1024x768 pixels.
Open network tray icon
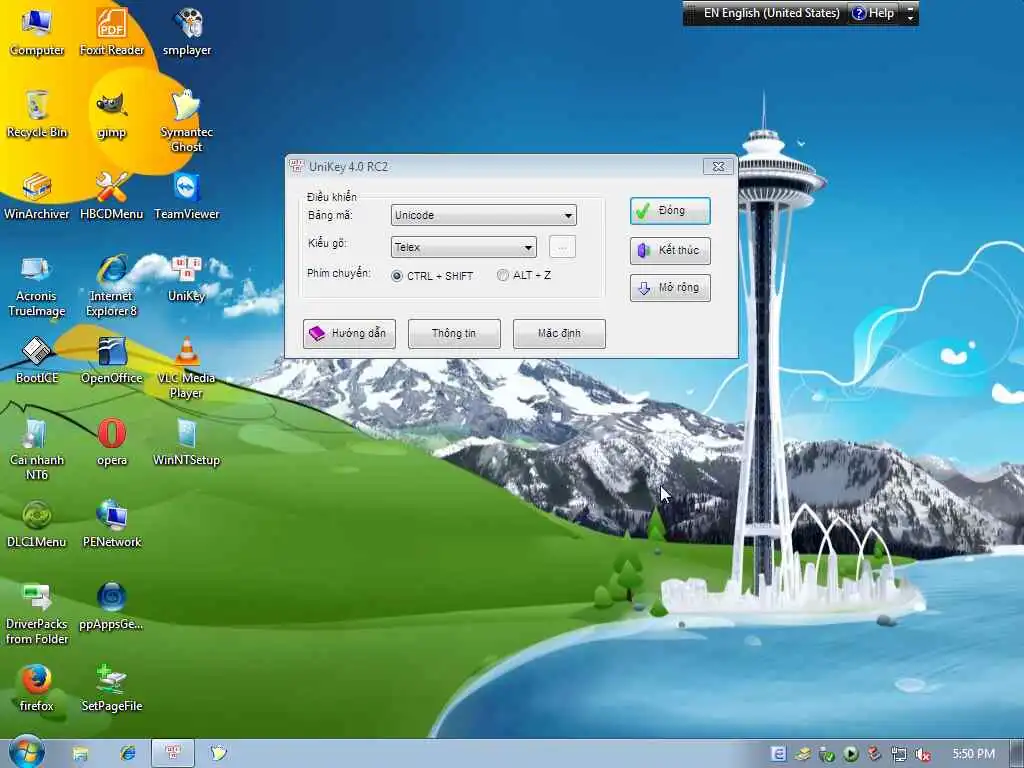click(x=899, y=754)
